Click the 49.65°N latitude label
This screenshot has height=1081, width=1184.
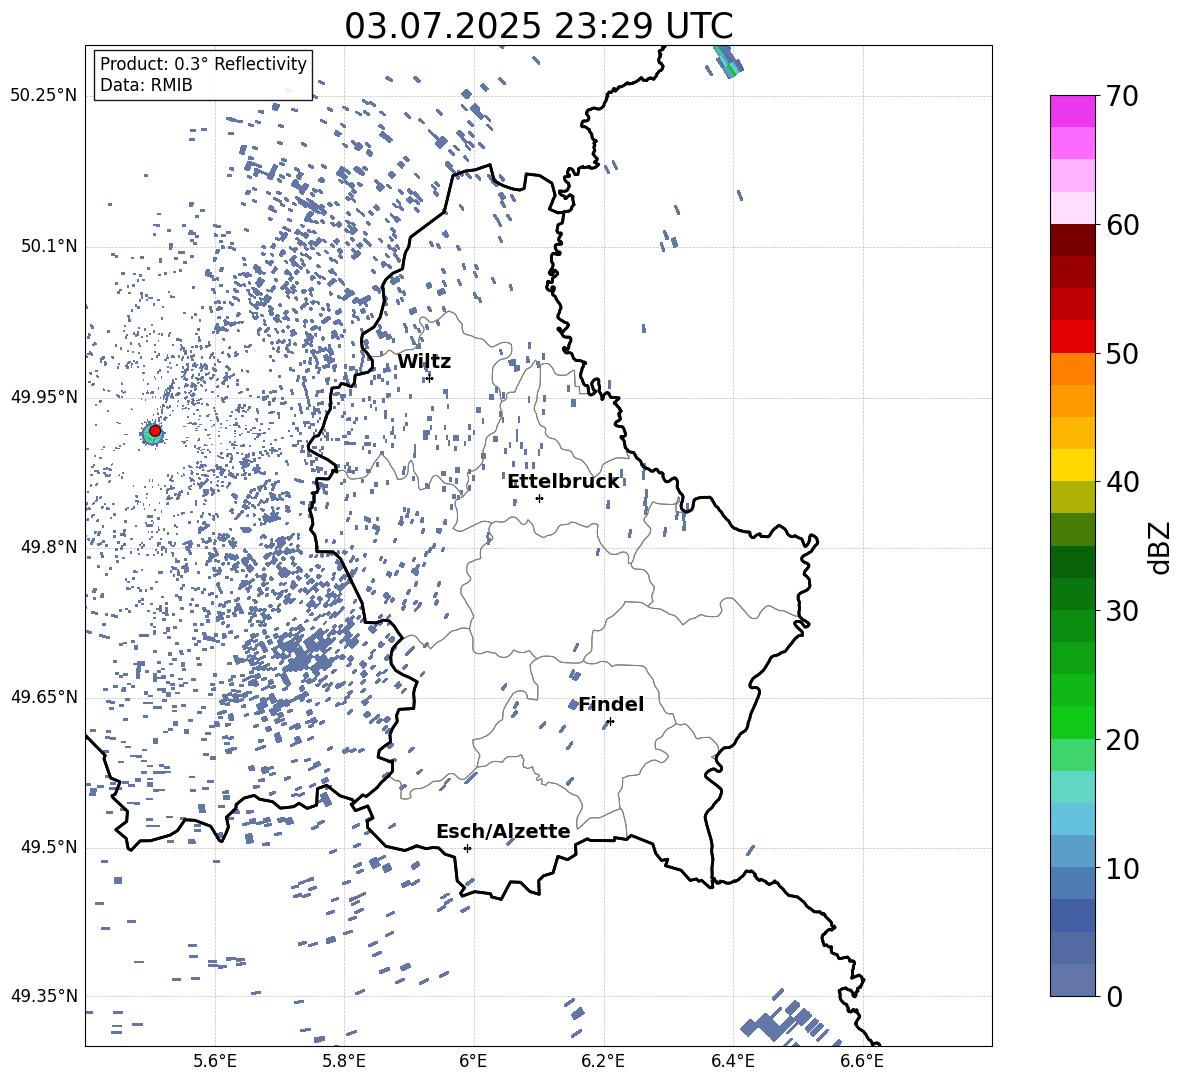tap(43, 697)
